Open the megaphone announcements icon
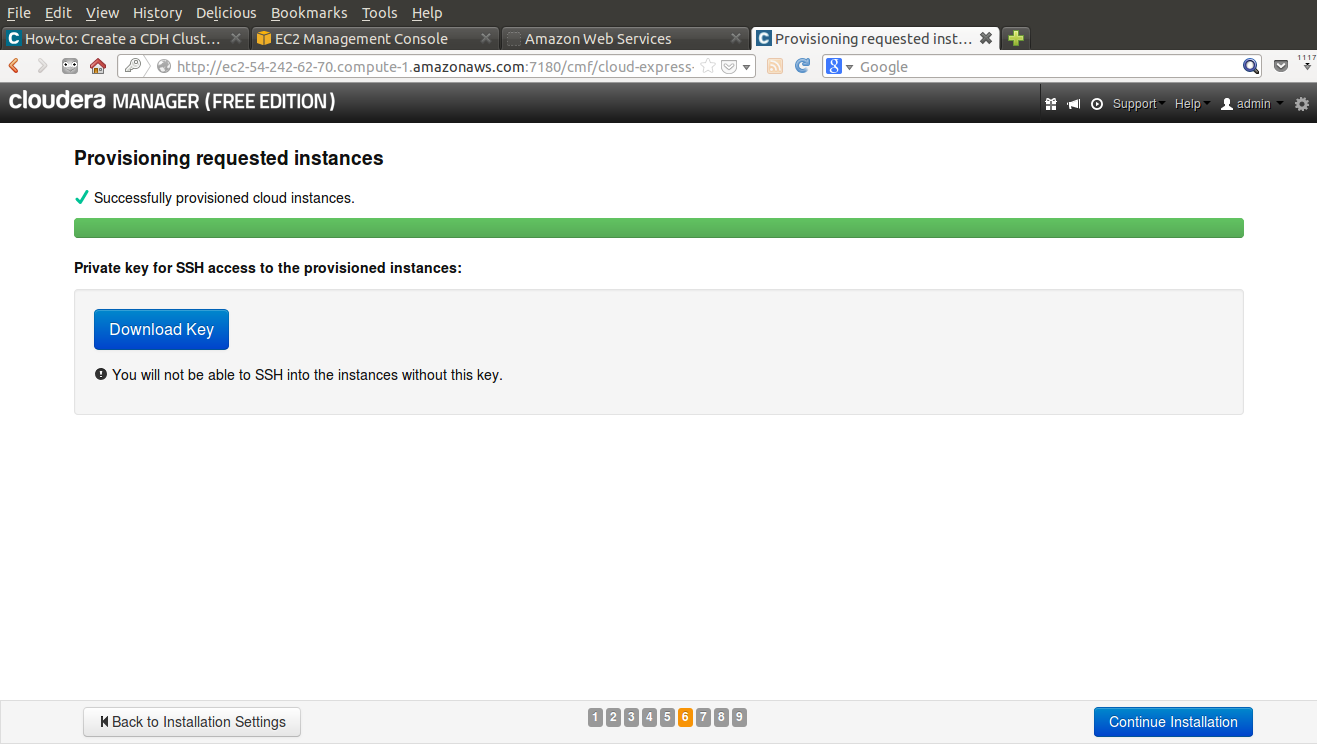Viewport: 1317px width, 744px height. (x=1074, y=104)
